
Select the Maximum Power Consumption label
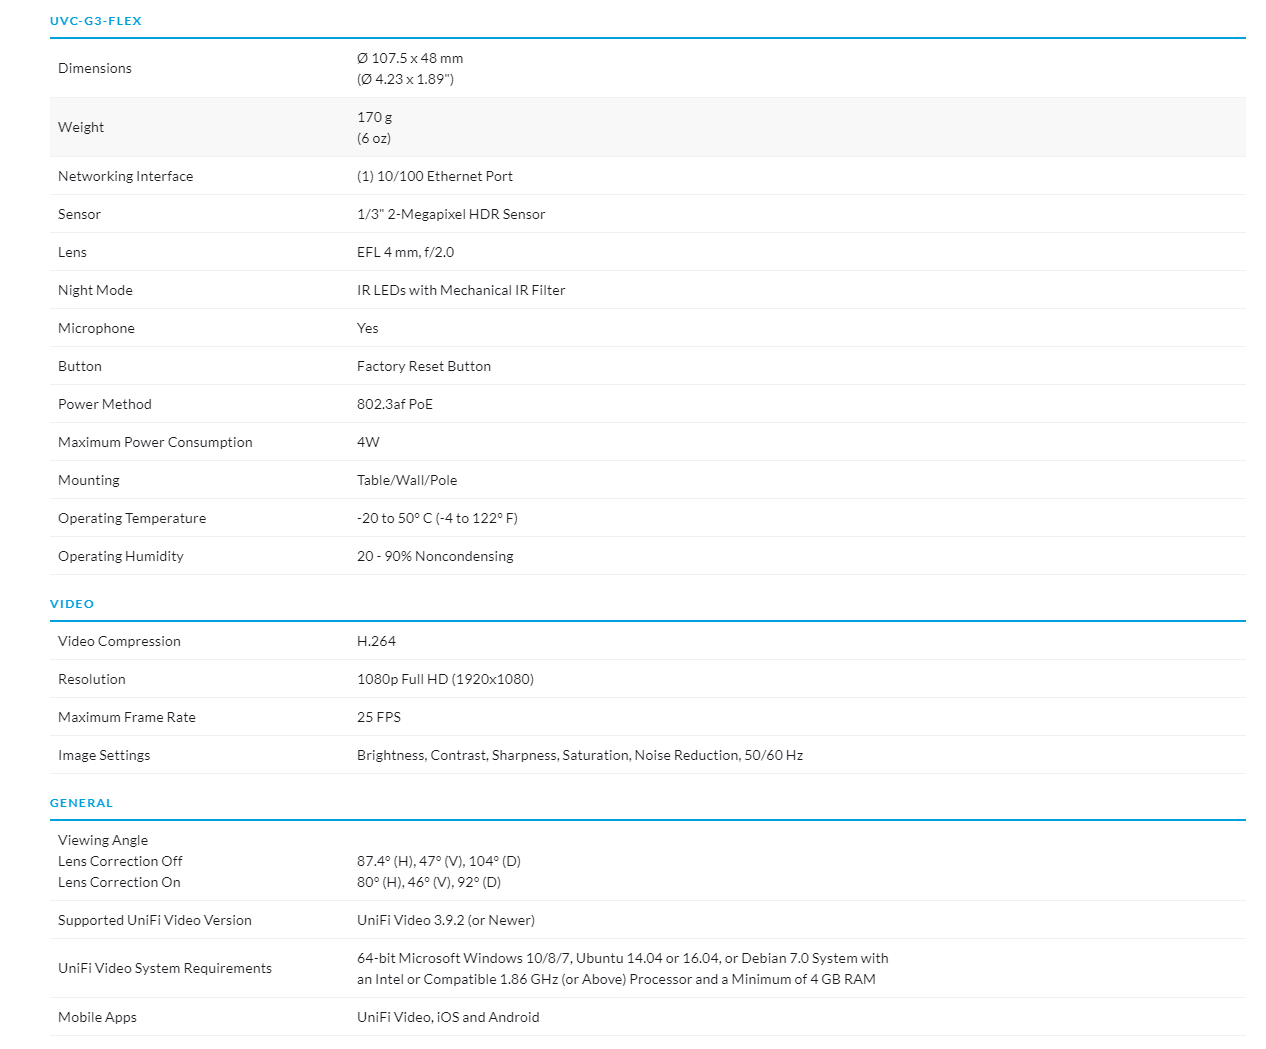[155, 442]
